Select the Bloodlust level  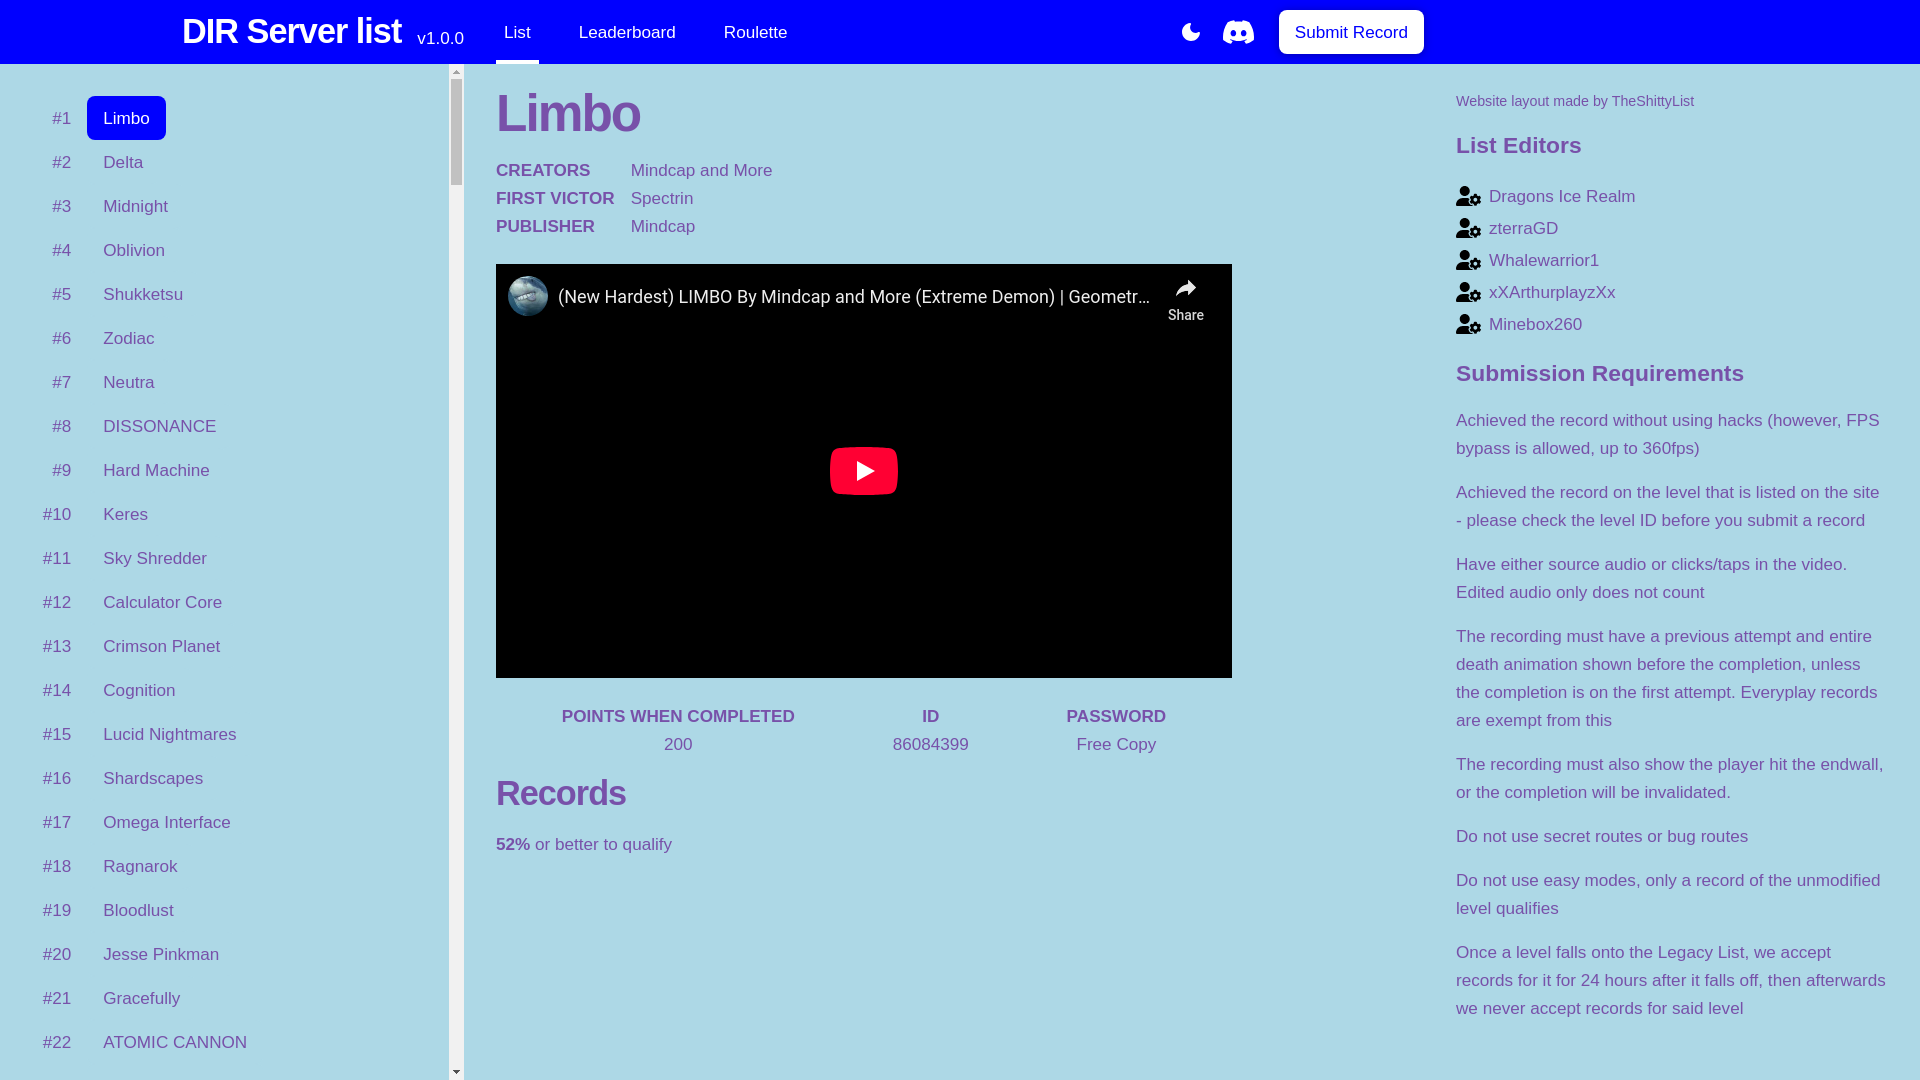[x=138, y=910]
